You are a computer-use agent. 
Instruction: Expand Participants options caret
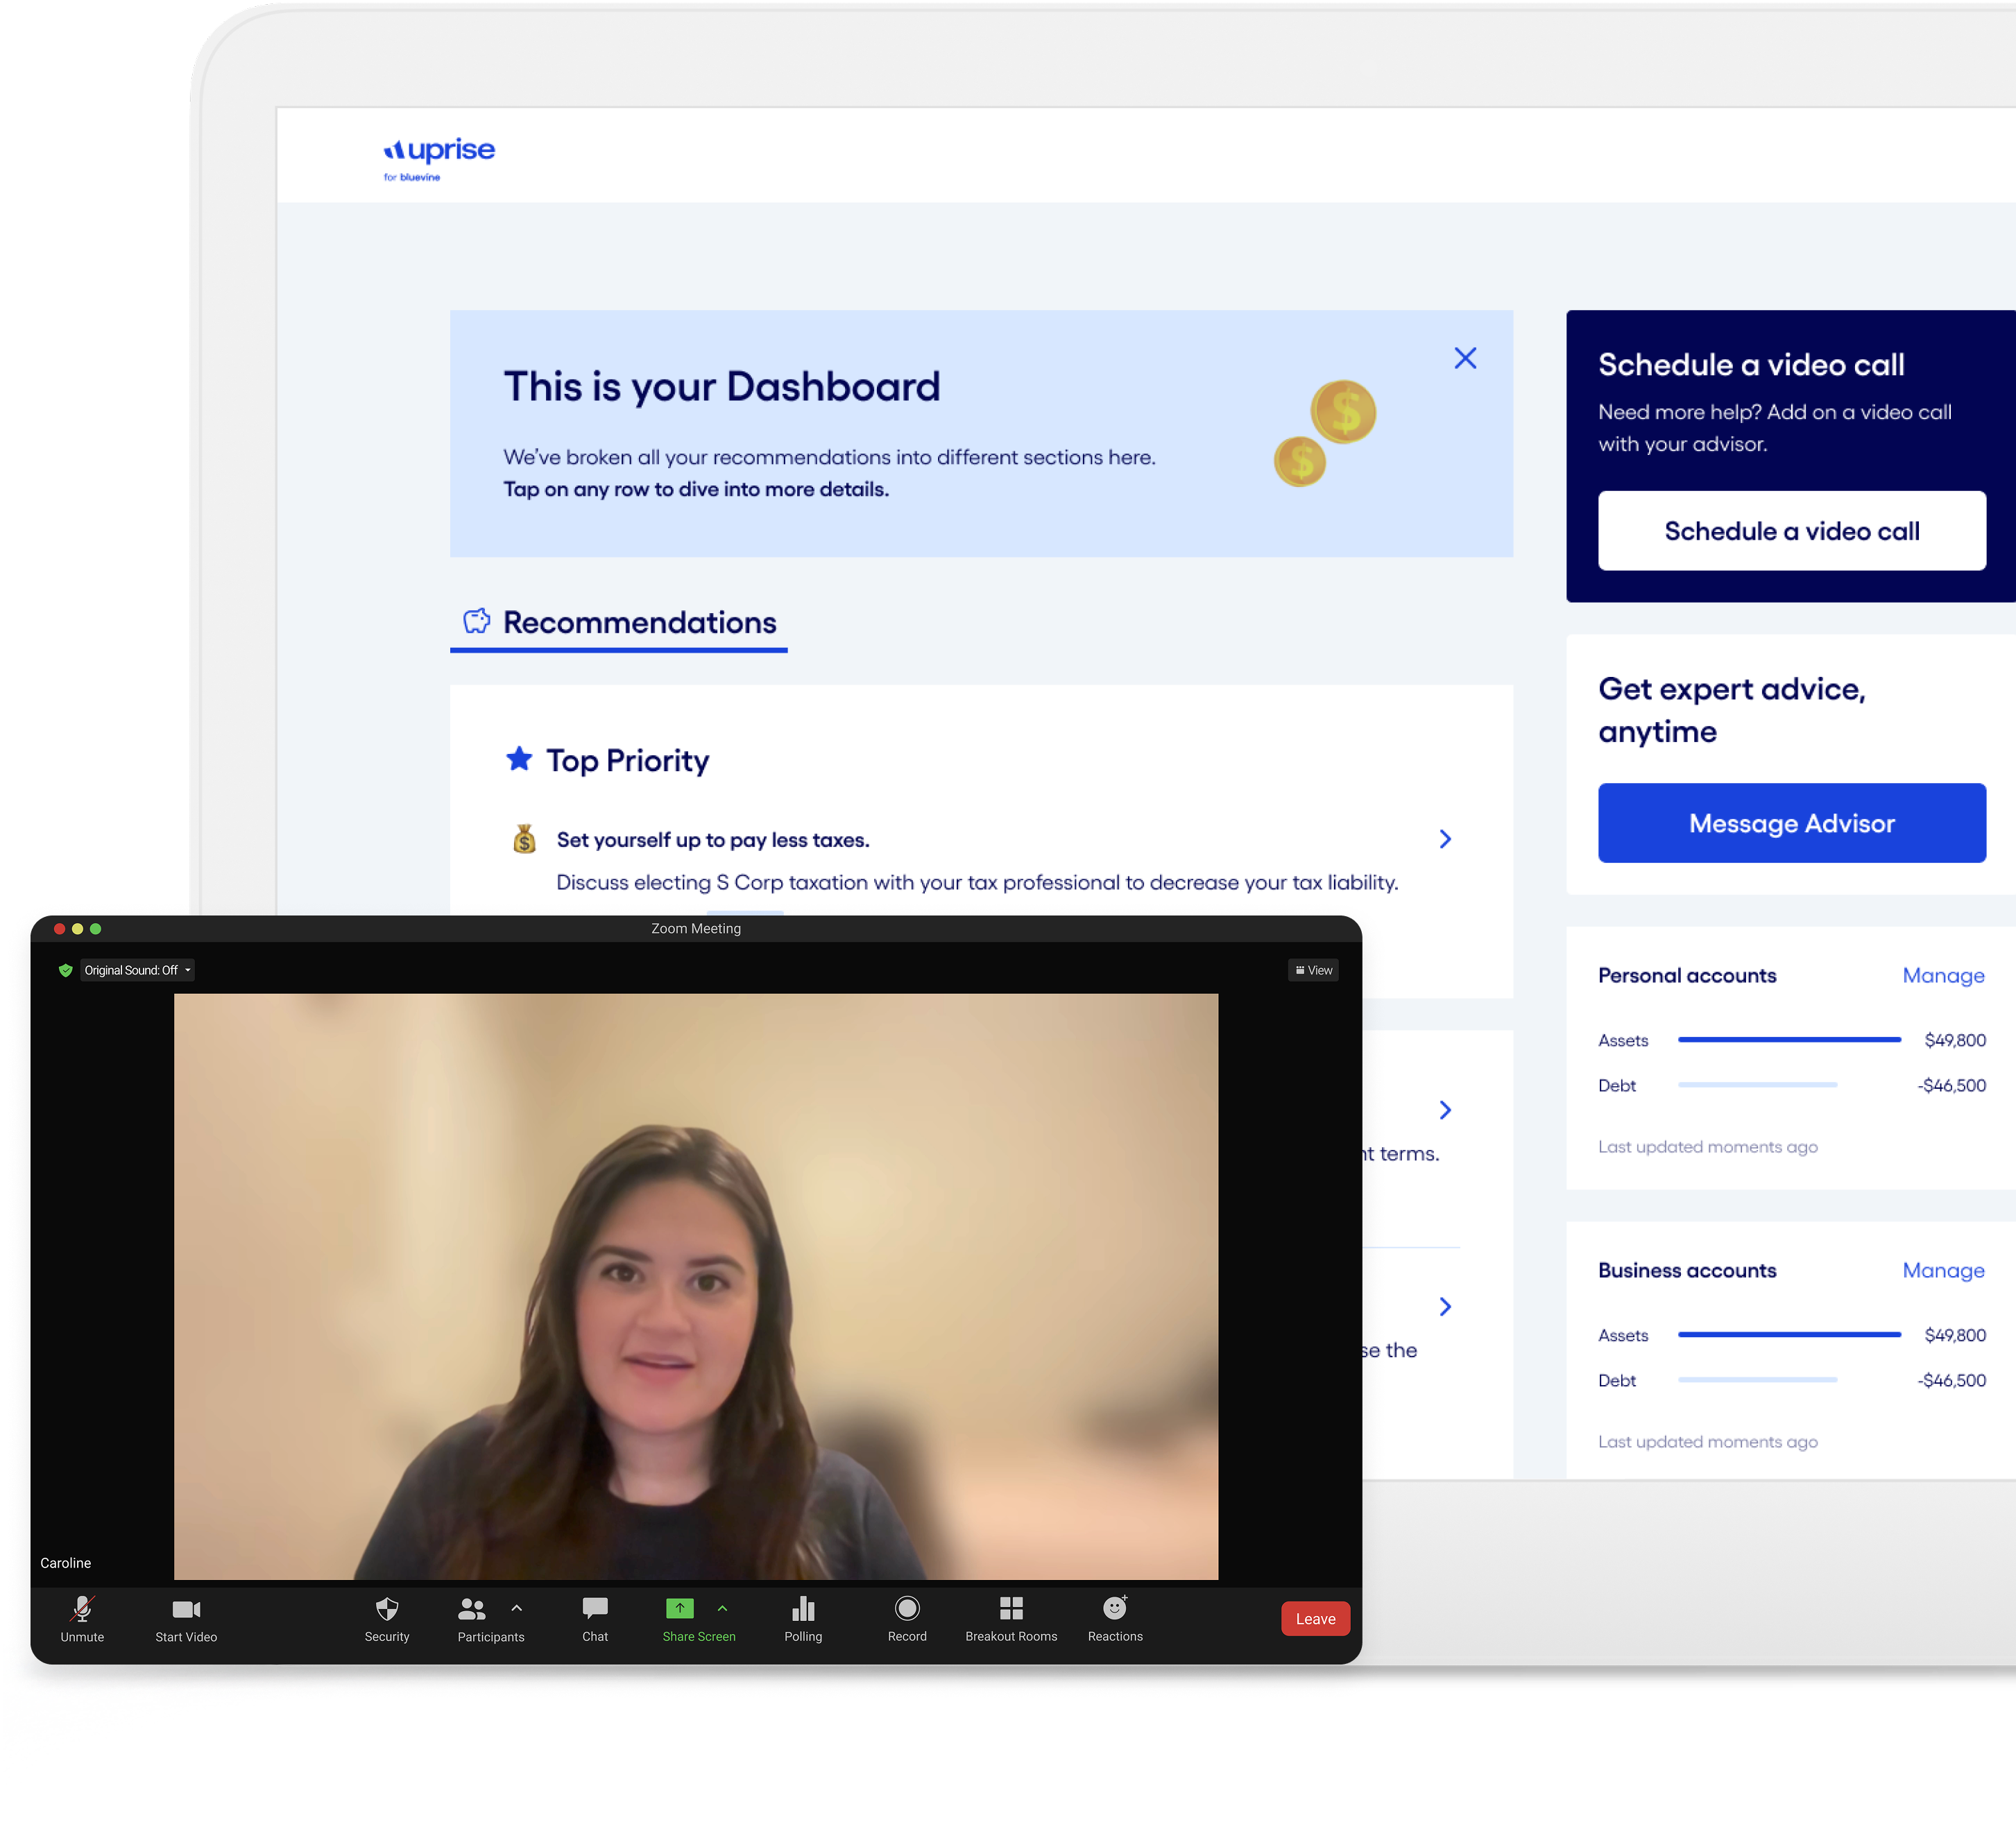[517, 1608]
